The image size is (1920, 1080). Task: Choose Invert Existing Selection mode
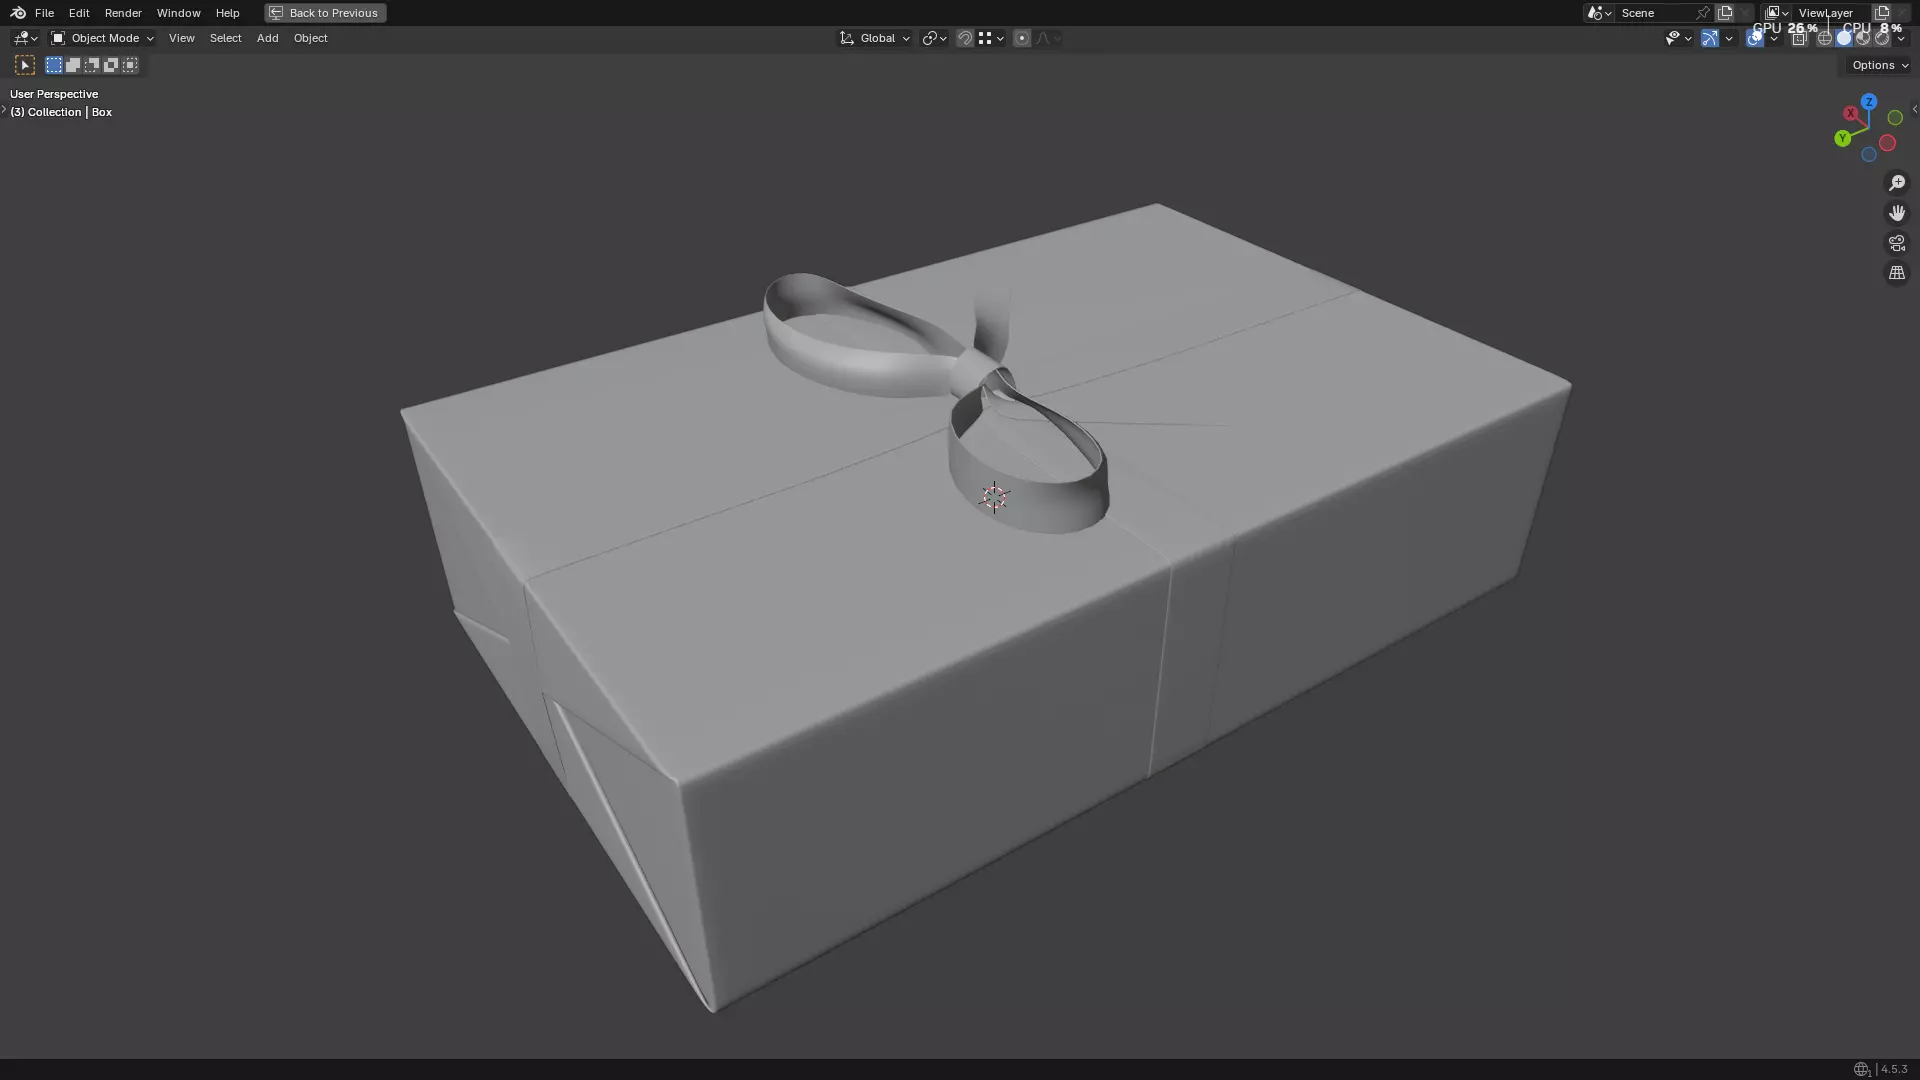pos(111,65)
